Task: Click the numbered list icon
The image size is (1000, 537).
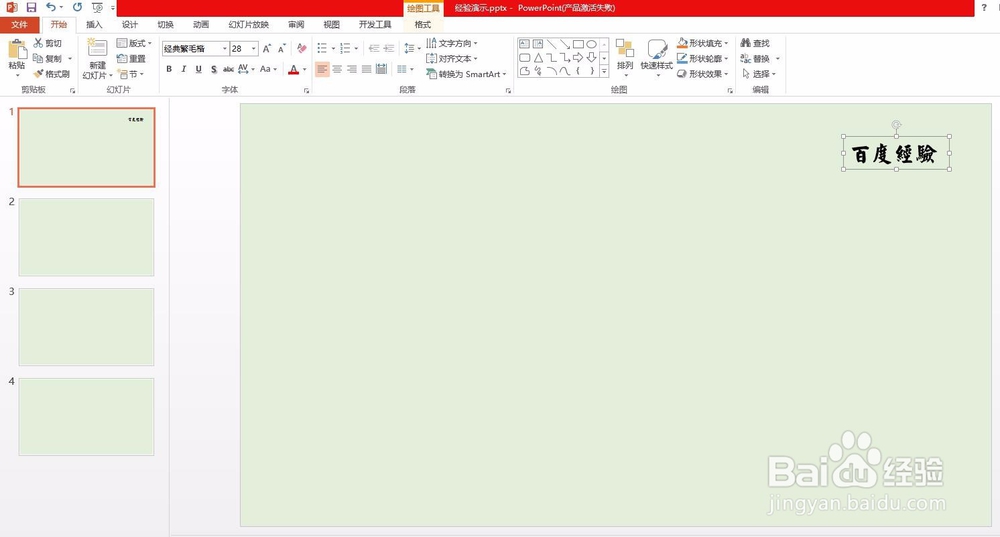Action: pos(345,48)
